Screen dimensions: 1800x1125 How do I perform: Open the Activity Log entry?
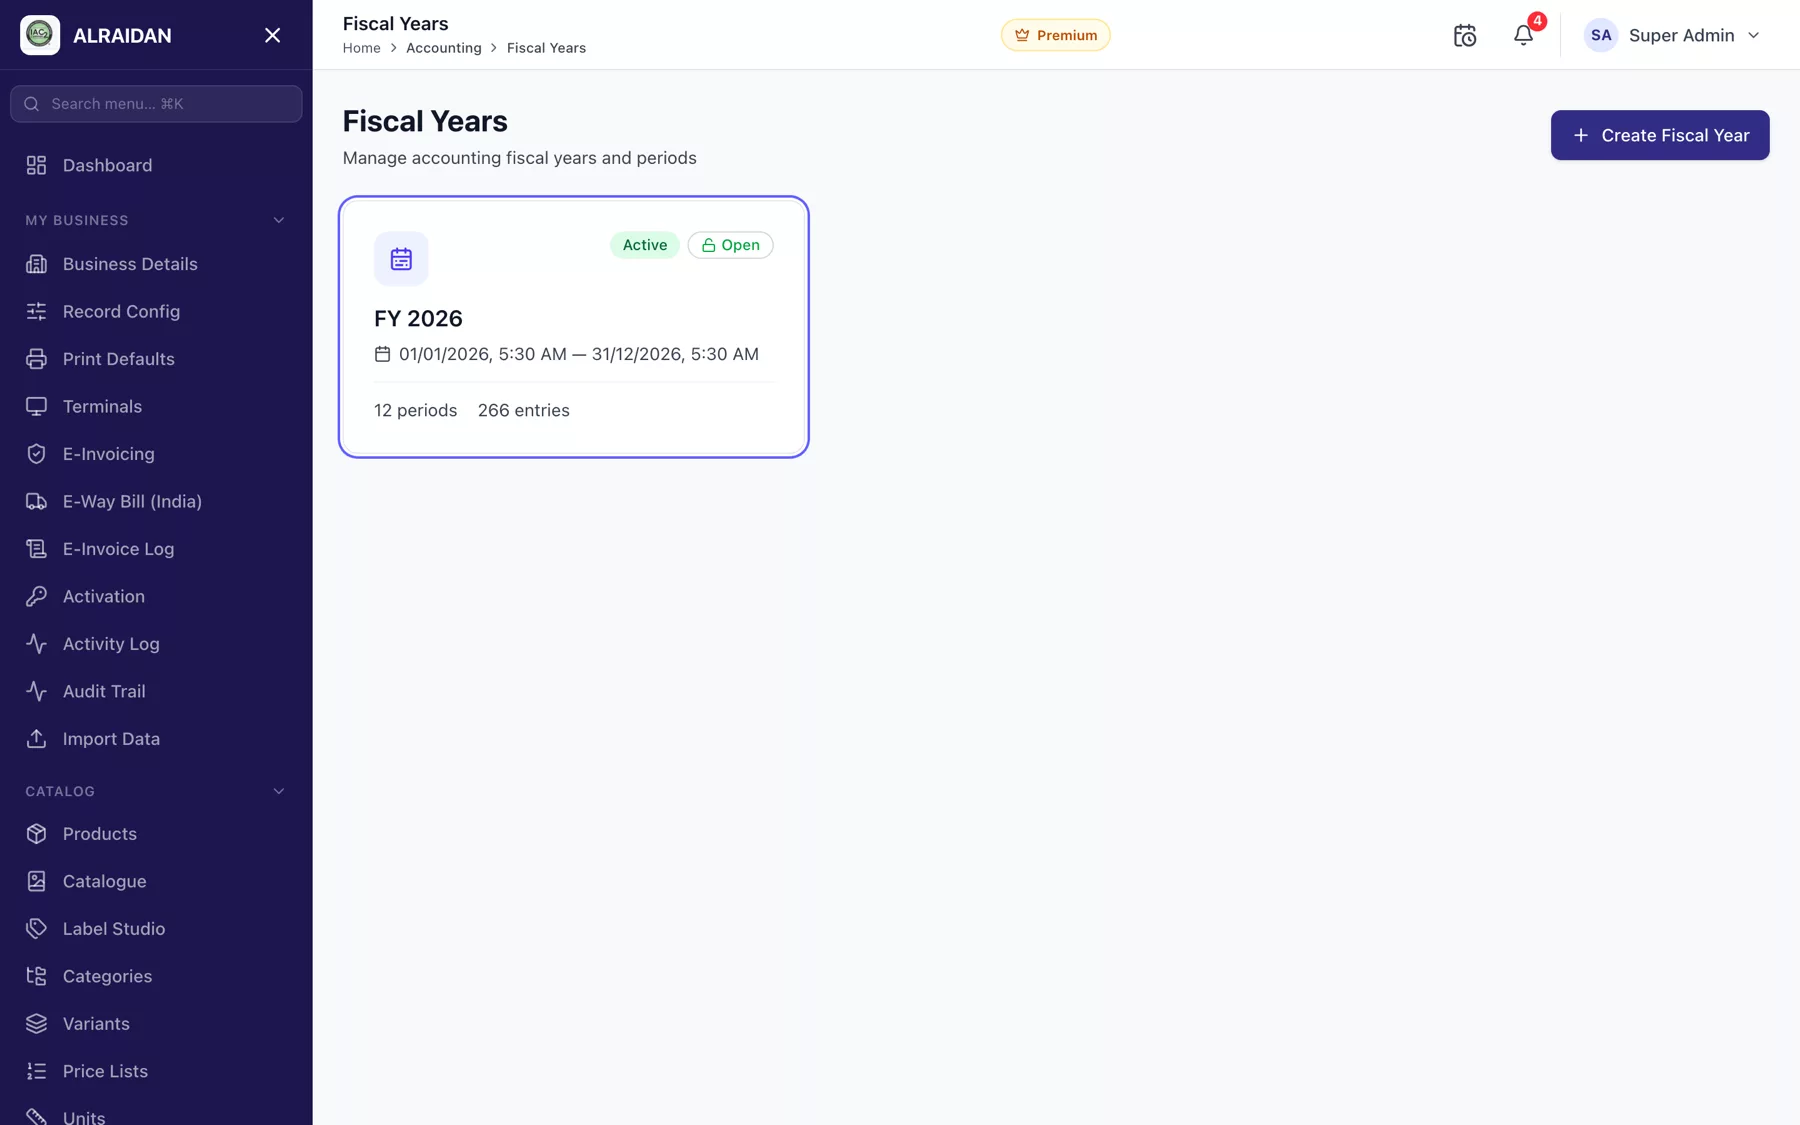point(156,644)
